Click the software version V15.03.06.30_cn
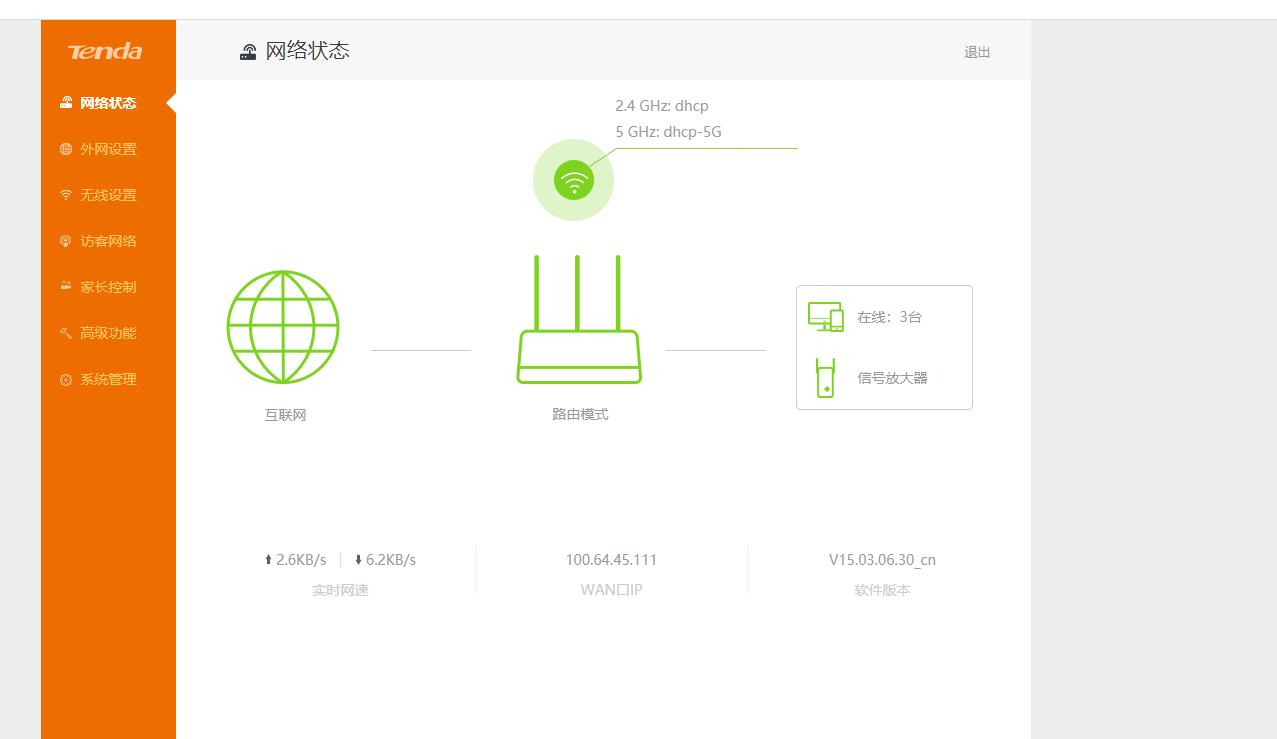 [880, 559]
